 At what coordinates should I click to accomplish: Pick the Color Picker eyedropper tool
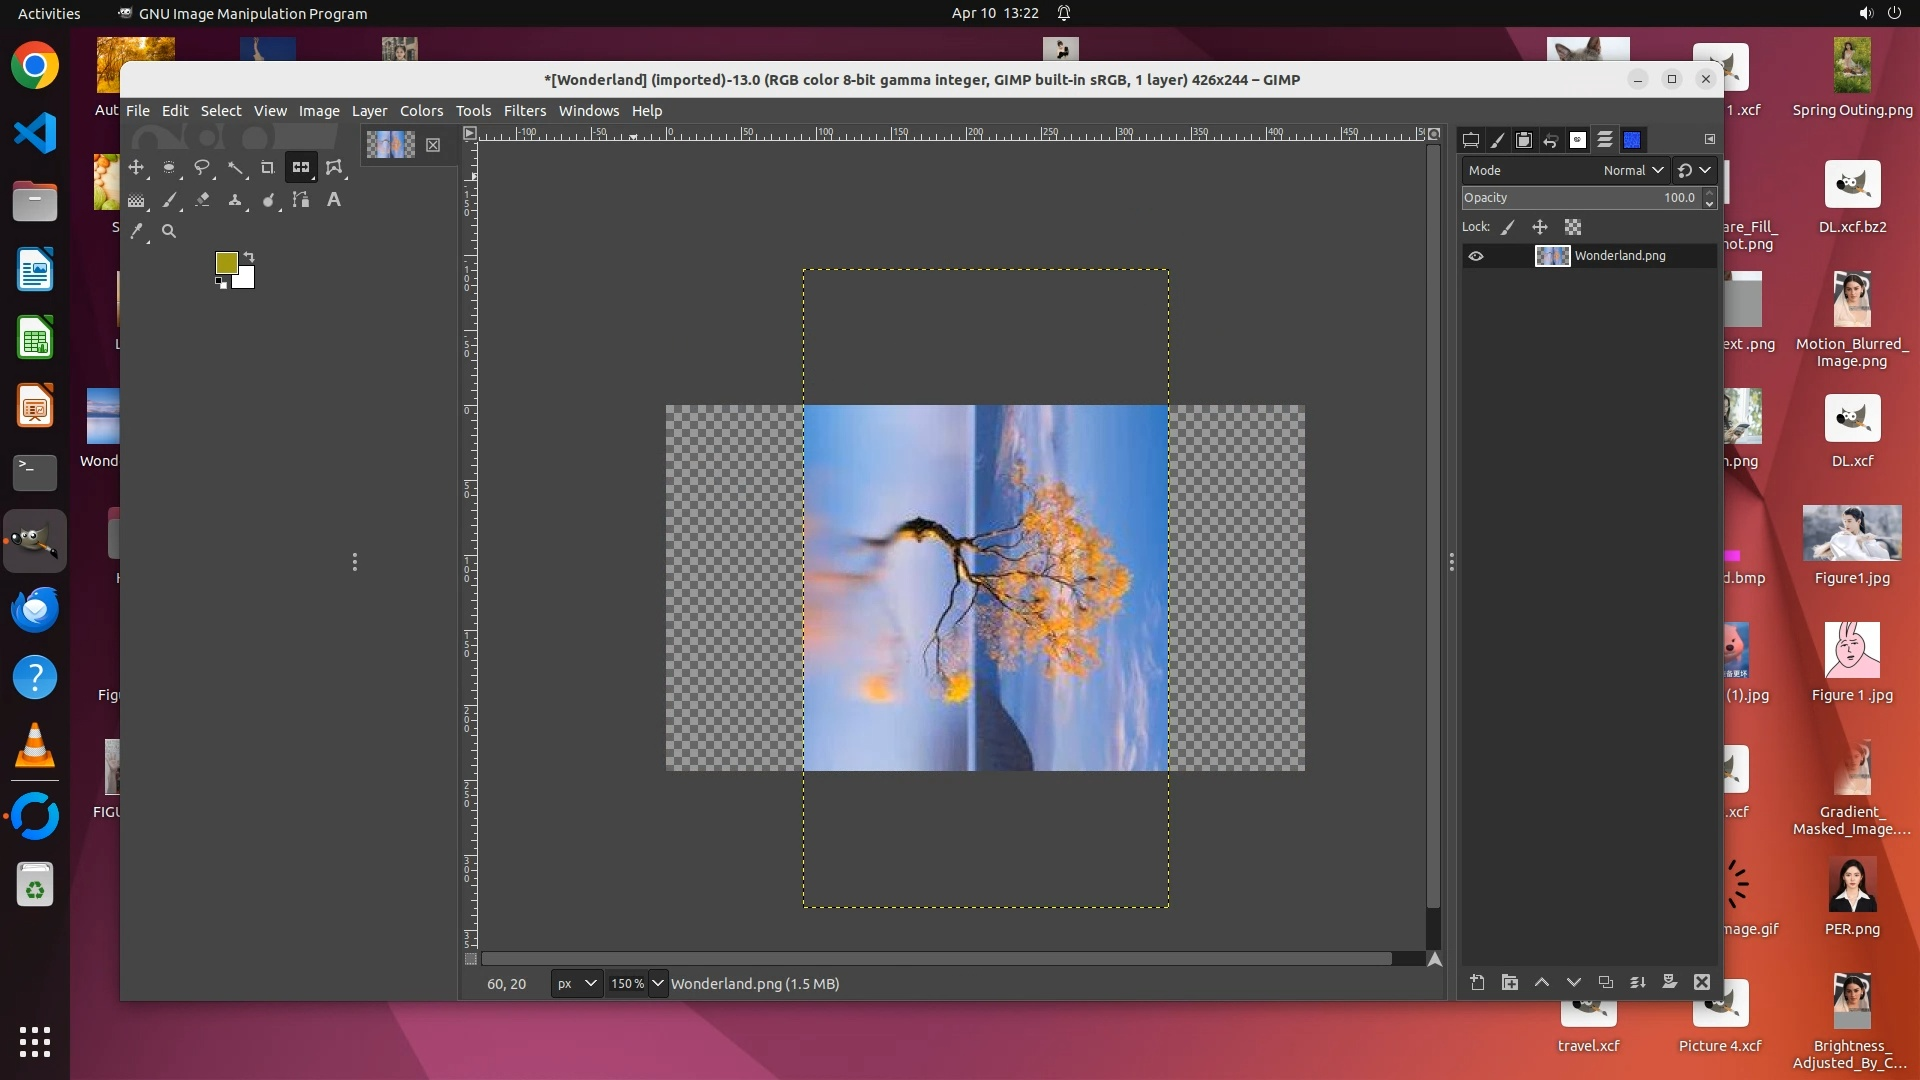click(137, 231)
